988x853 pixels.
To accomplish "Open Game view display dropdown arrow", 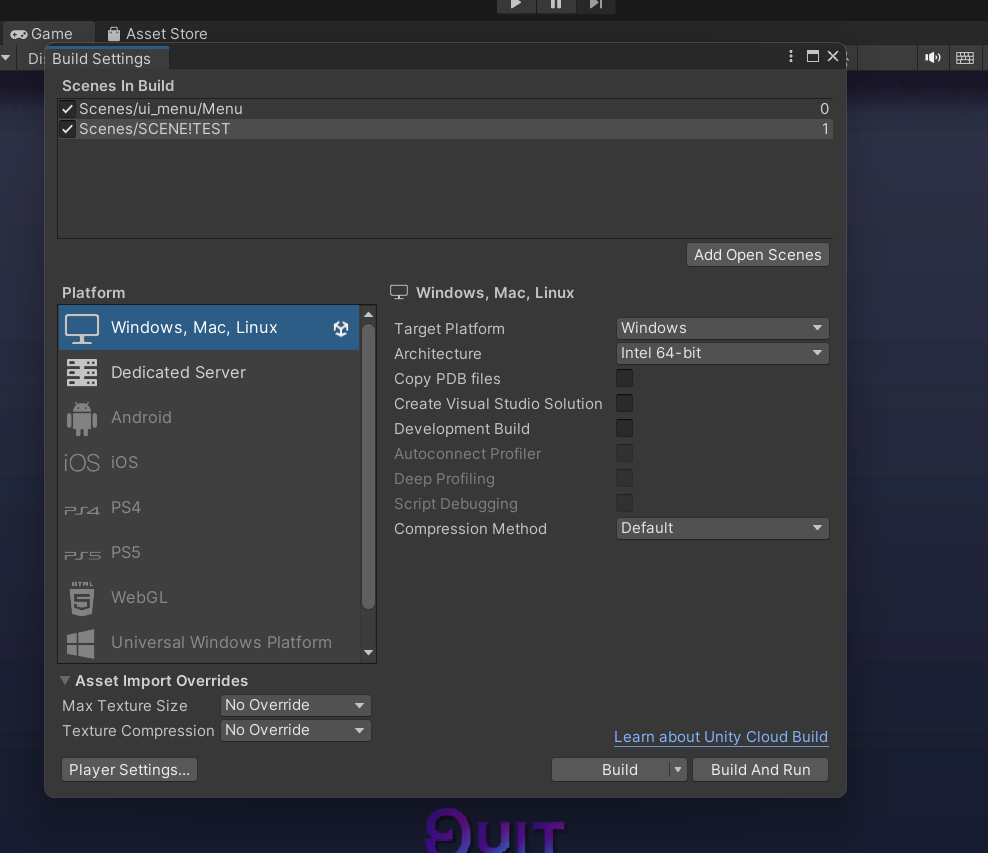I will tap(6, 58).
